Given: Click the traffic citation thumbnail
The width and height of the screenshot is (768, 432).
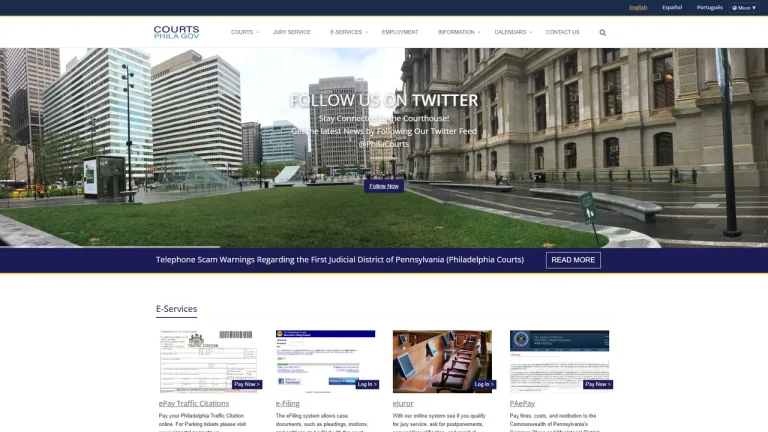Looking at the screenshot, I should pos(208,361).
